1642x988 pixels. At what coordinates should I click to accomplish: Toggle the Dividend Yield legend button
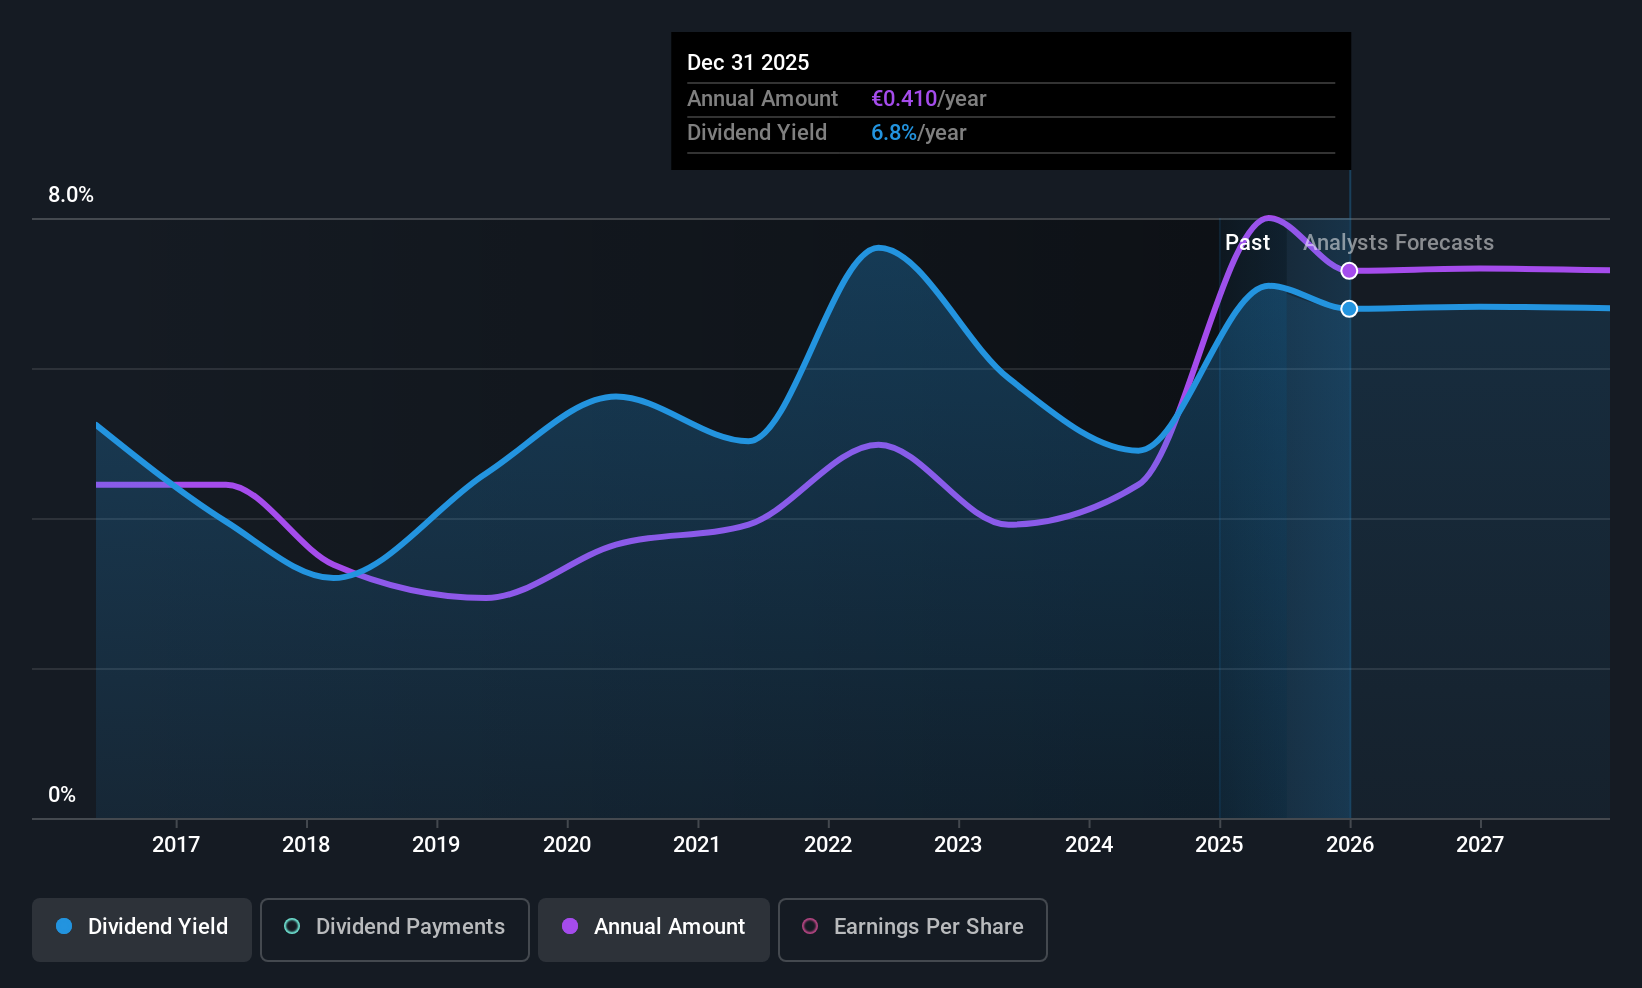click(x=142, y=930)
